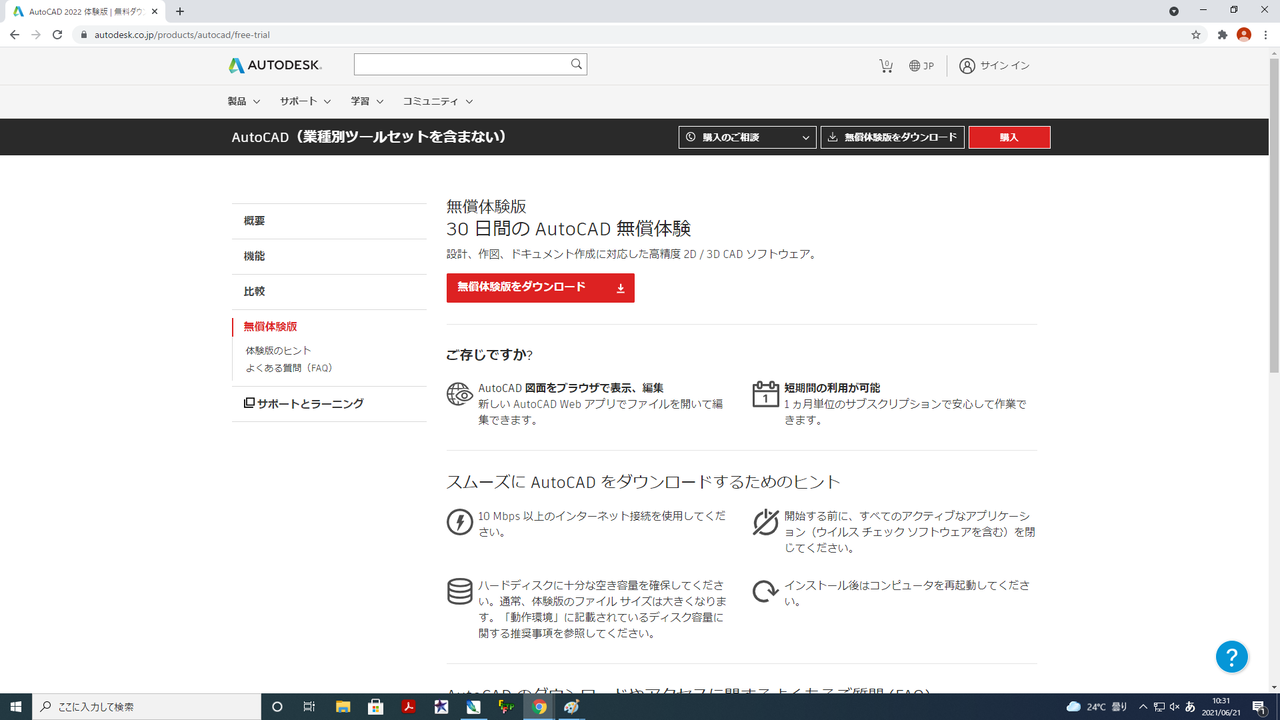Image resolution: width=1280 pixels, height=720 pixels.
Task: Toggle the あ IME input mode
Action: coord(1190,707)
